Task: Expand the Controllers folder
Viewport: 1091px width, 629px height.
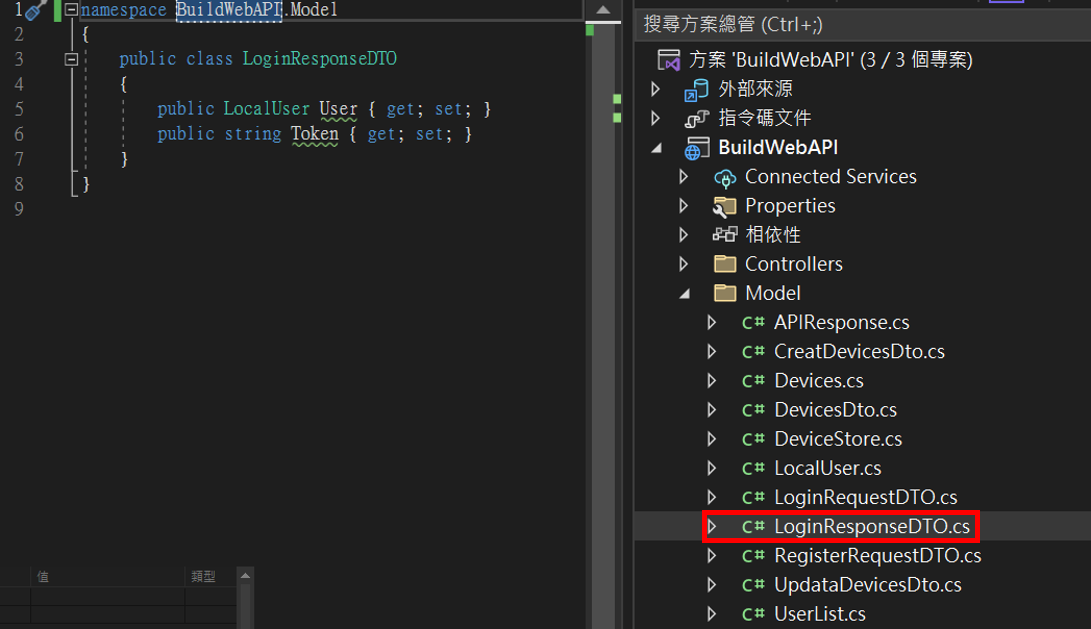Action: coord(683,264)
